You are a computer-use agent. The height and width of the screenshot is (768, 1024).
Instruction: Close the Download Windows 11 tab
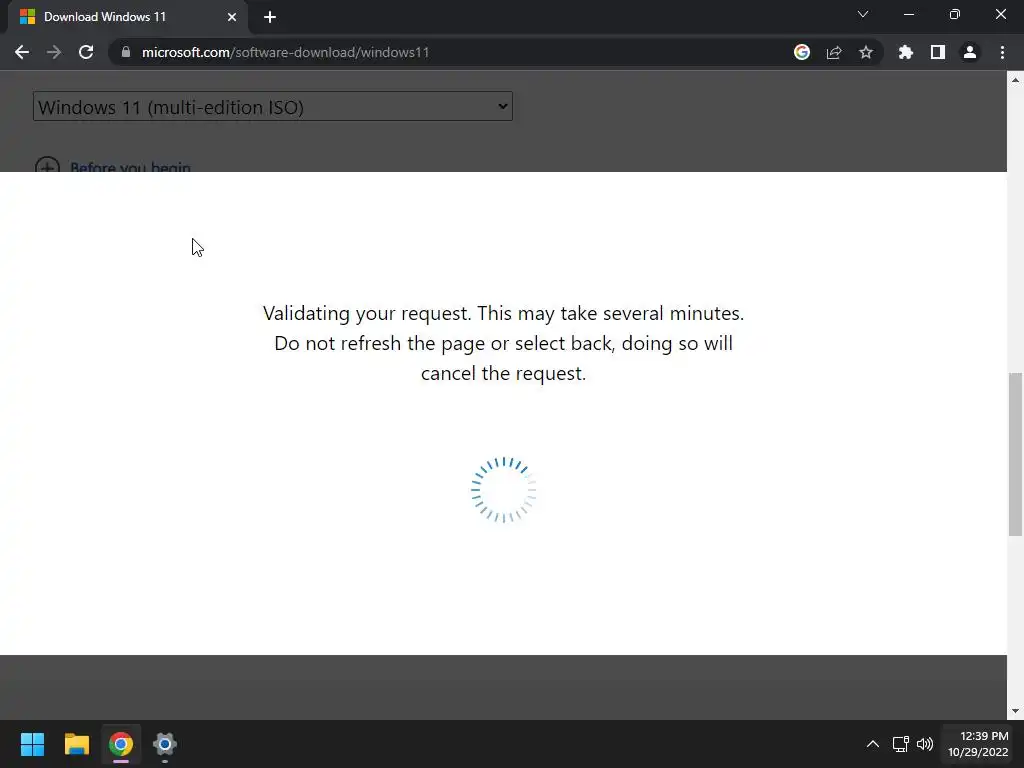click(232, 17)
